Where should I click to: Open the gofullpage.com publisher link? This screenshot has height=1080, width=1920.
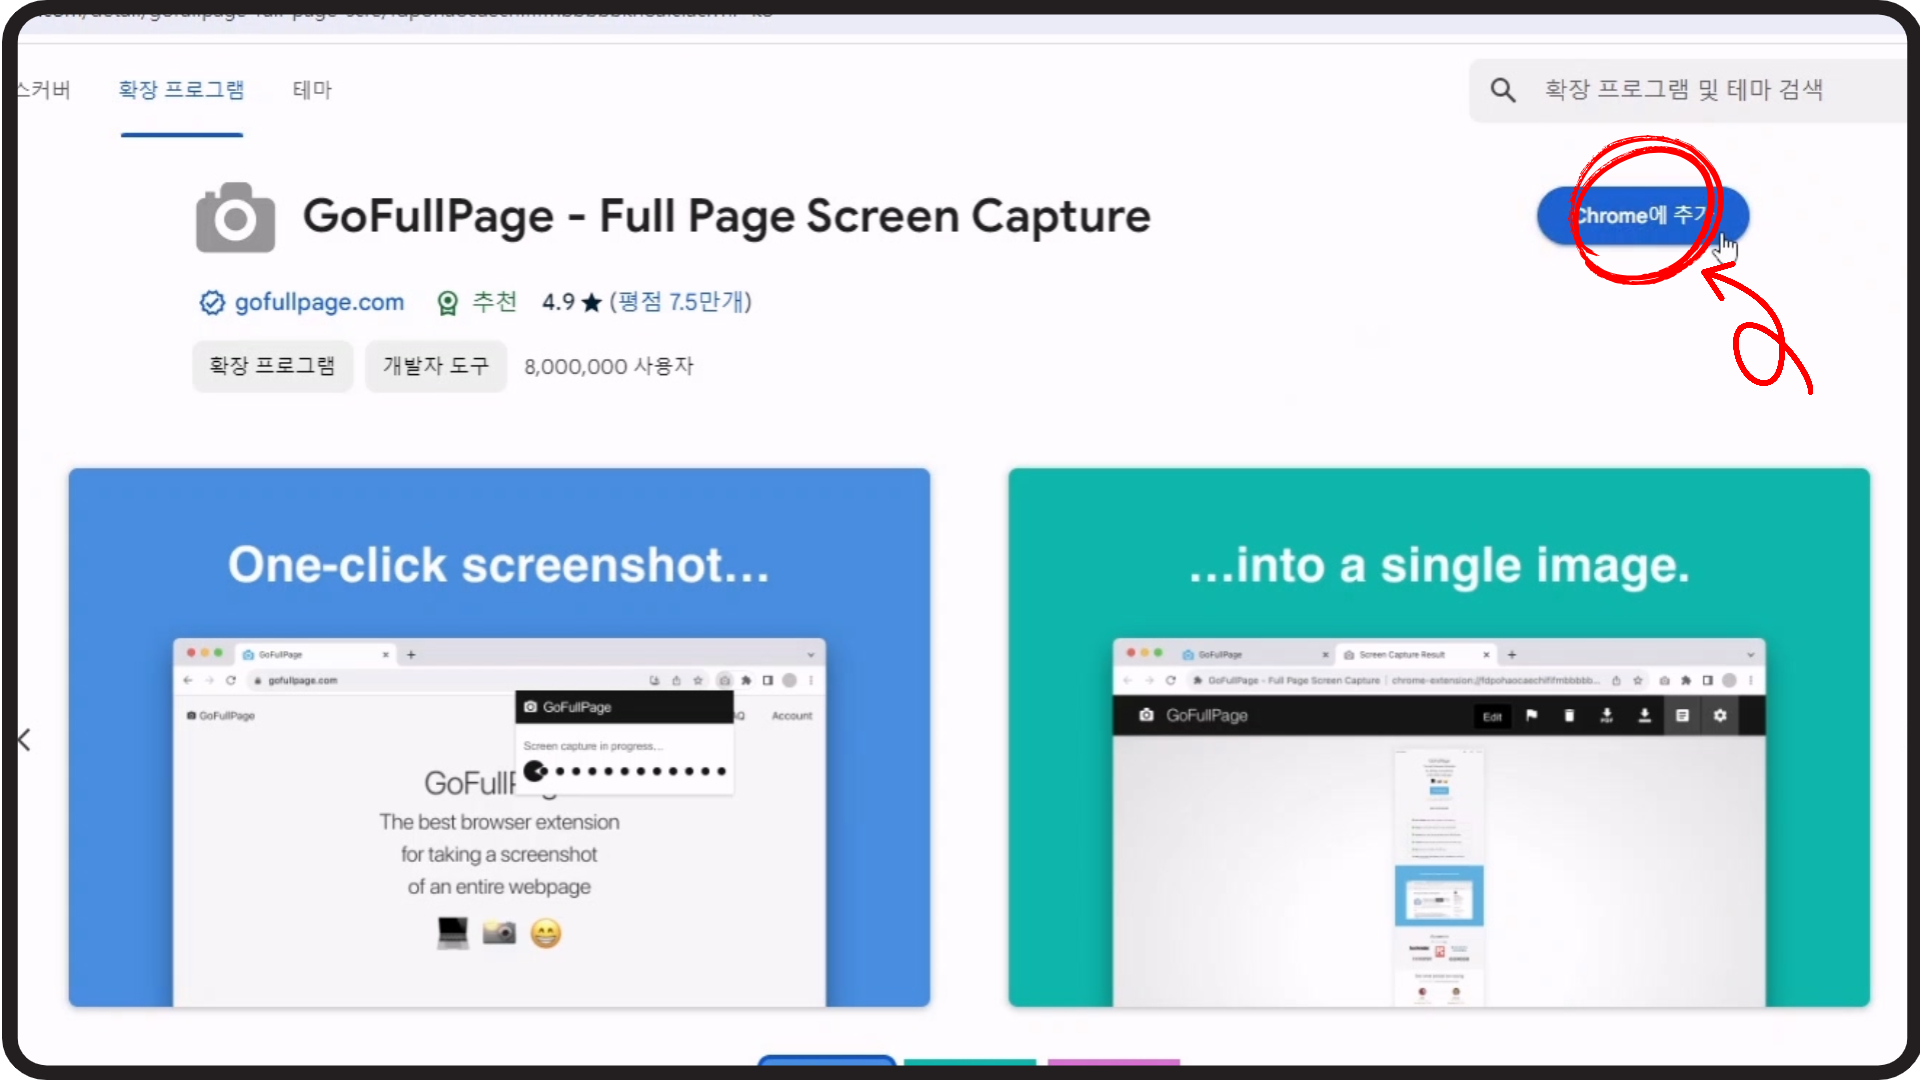(319, 302)
